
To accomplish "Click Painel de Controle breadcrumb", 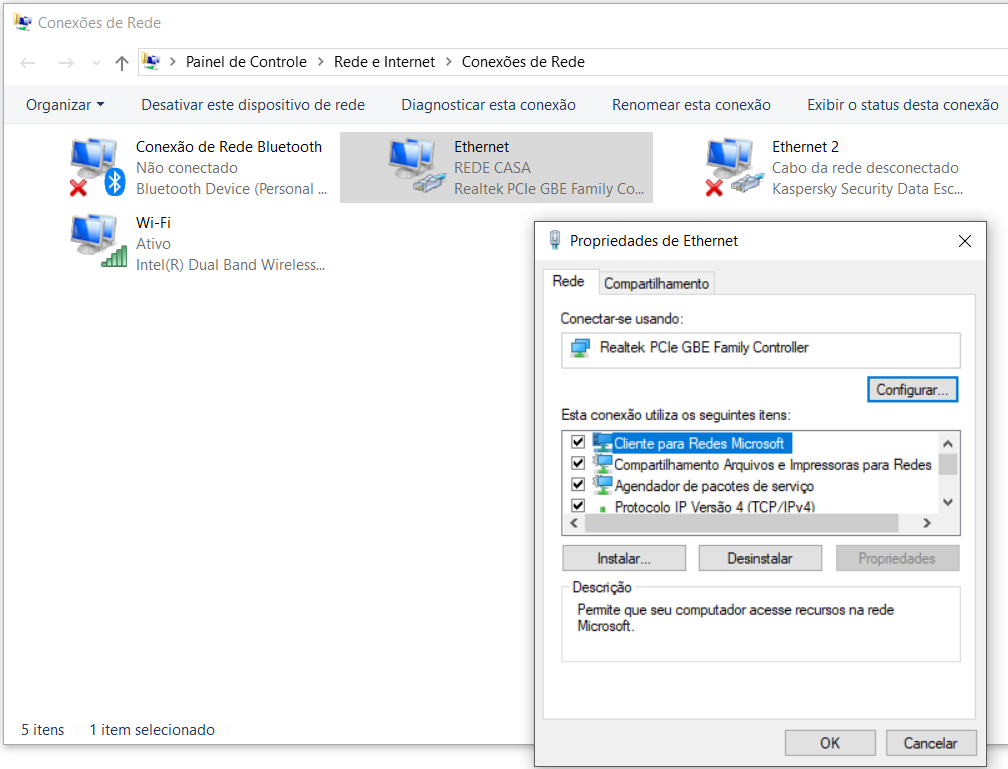I will point(246,62).
